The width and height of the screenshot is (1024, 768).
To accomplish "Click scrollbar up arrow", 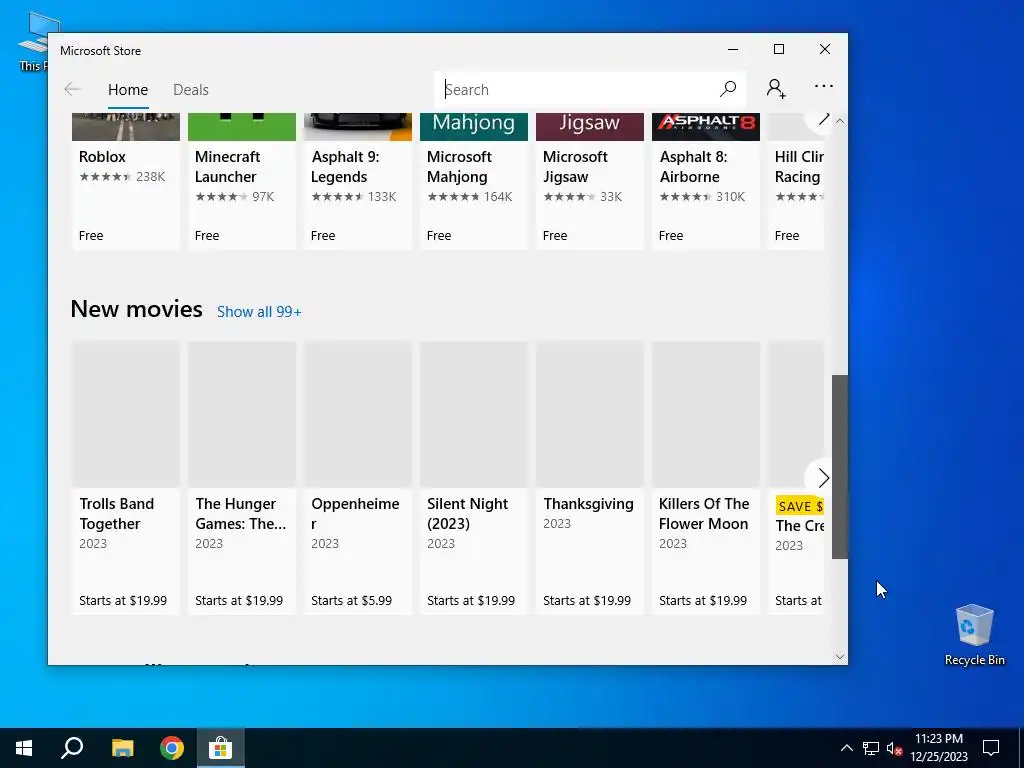I will [840, 121].
